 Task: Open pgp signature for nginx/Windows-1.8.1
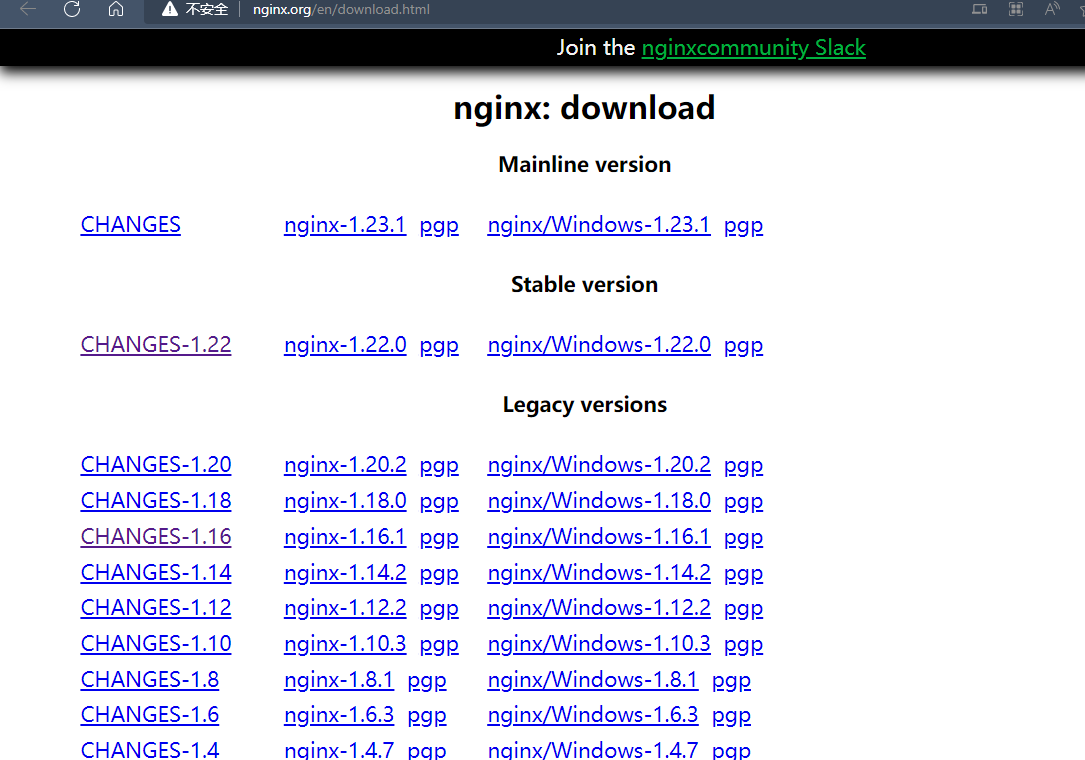click(731, 681)
